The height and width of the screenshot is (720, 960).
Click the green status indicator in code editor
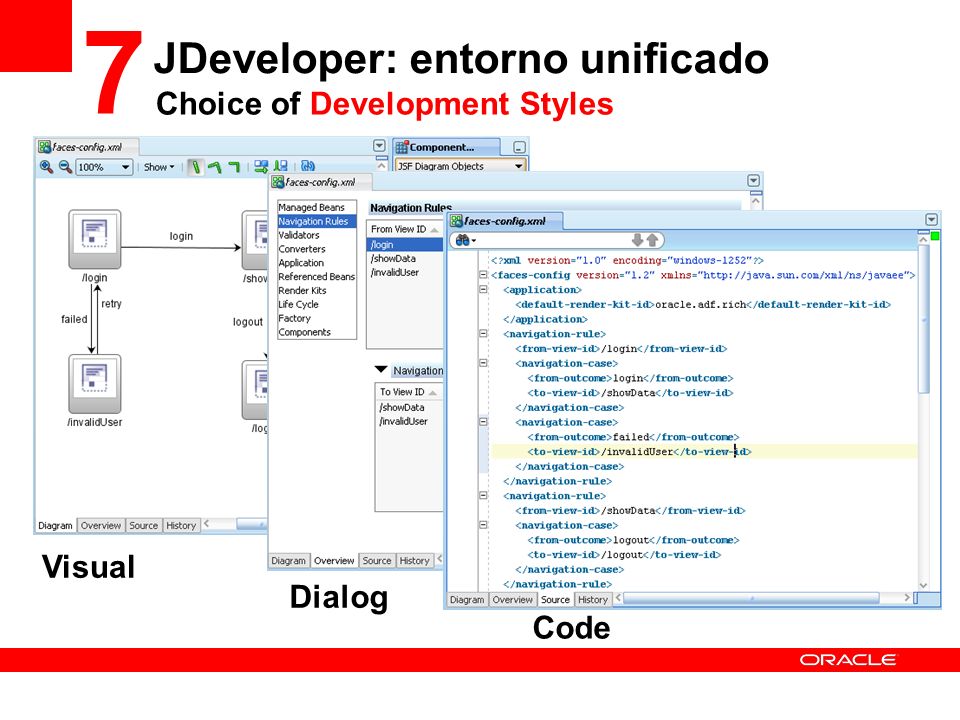[935, 236]
